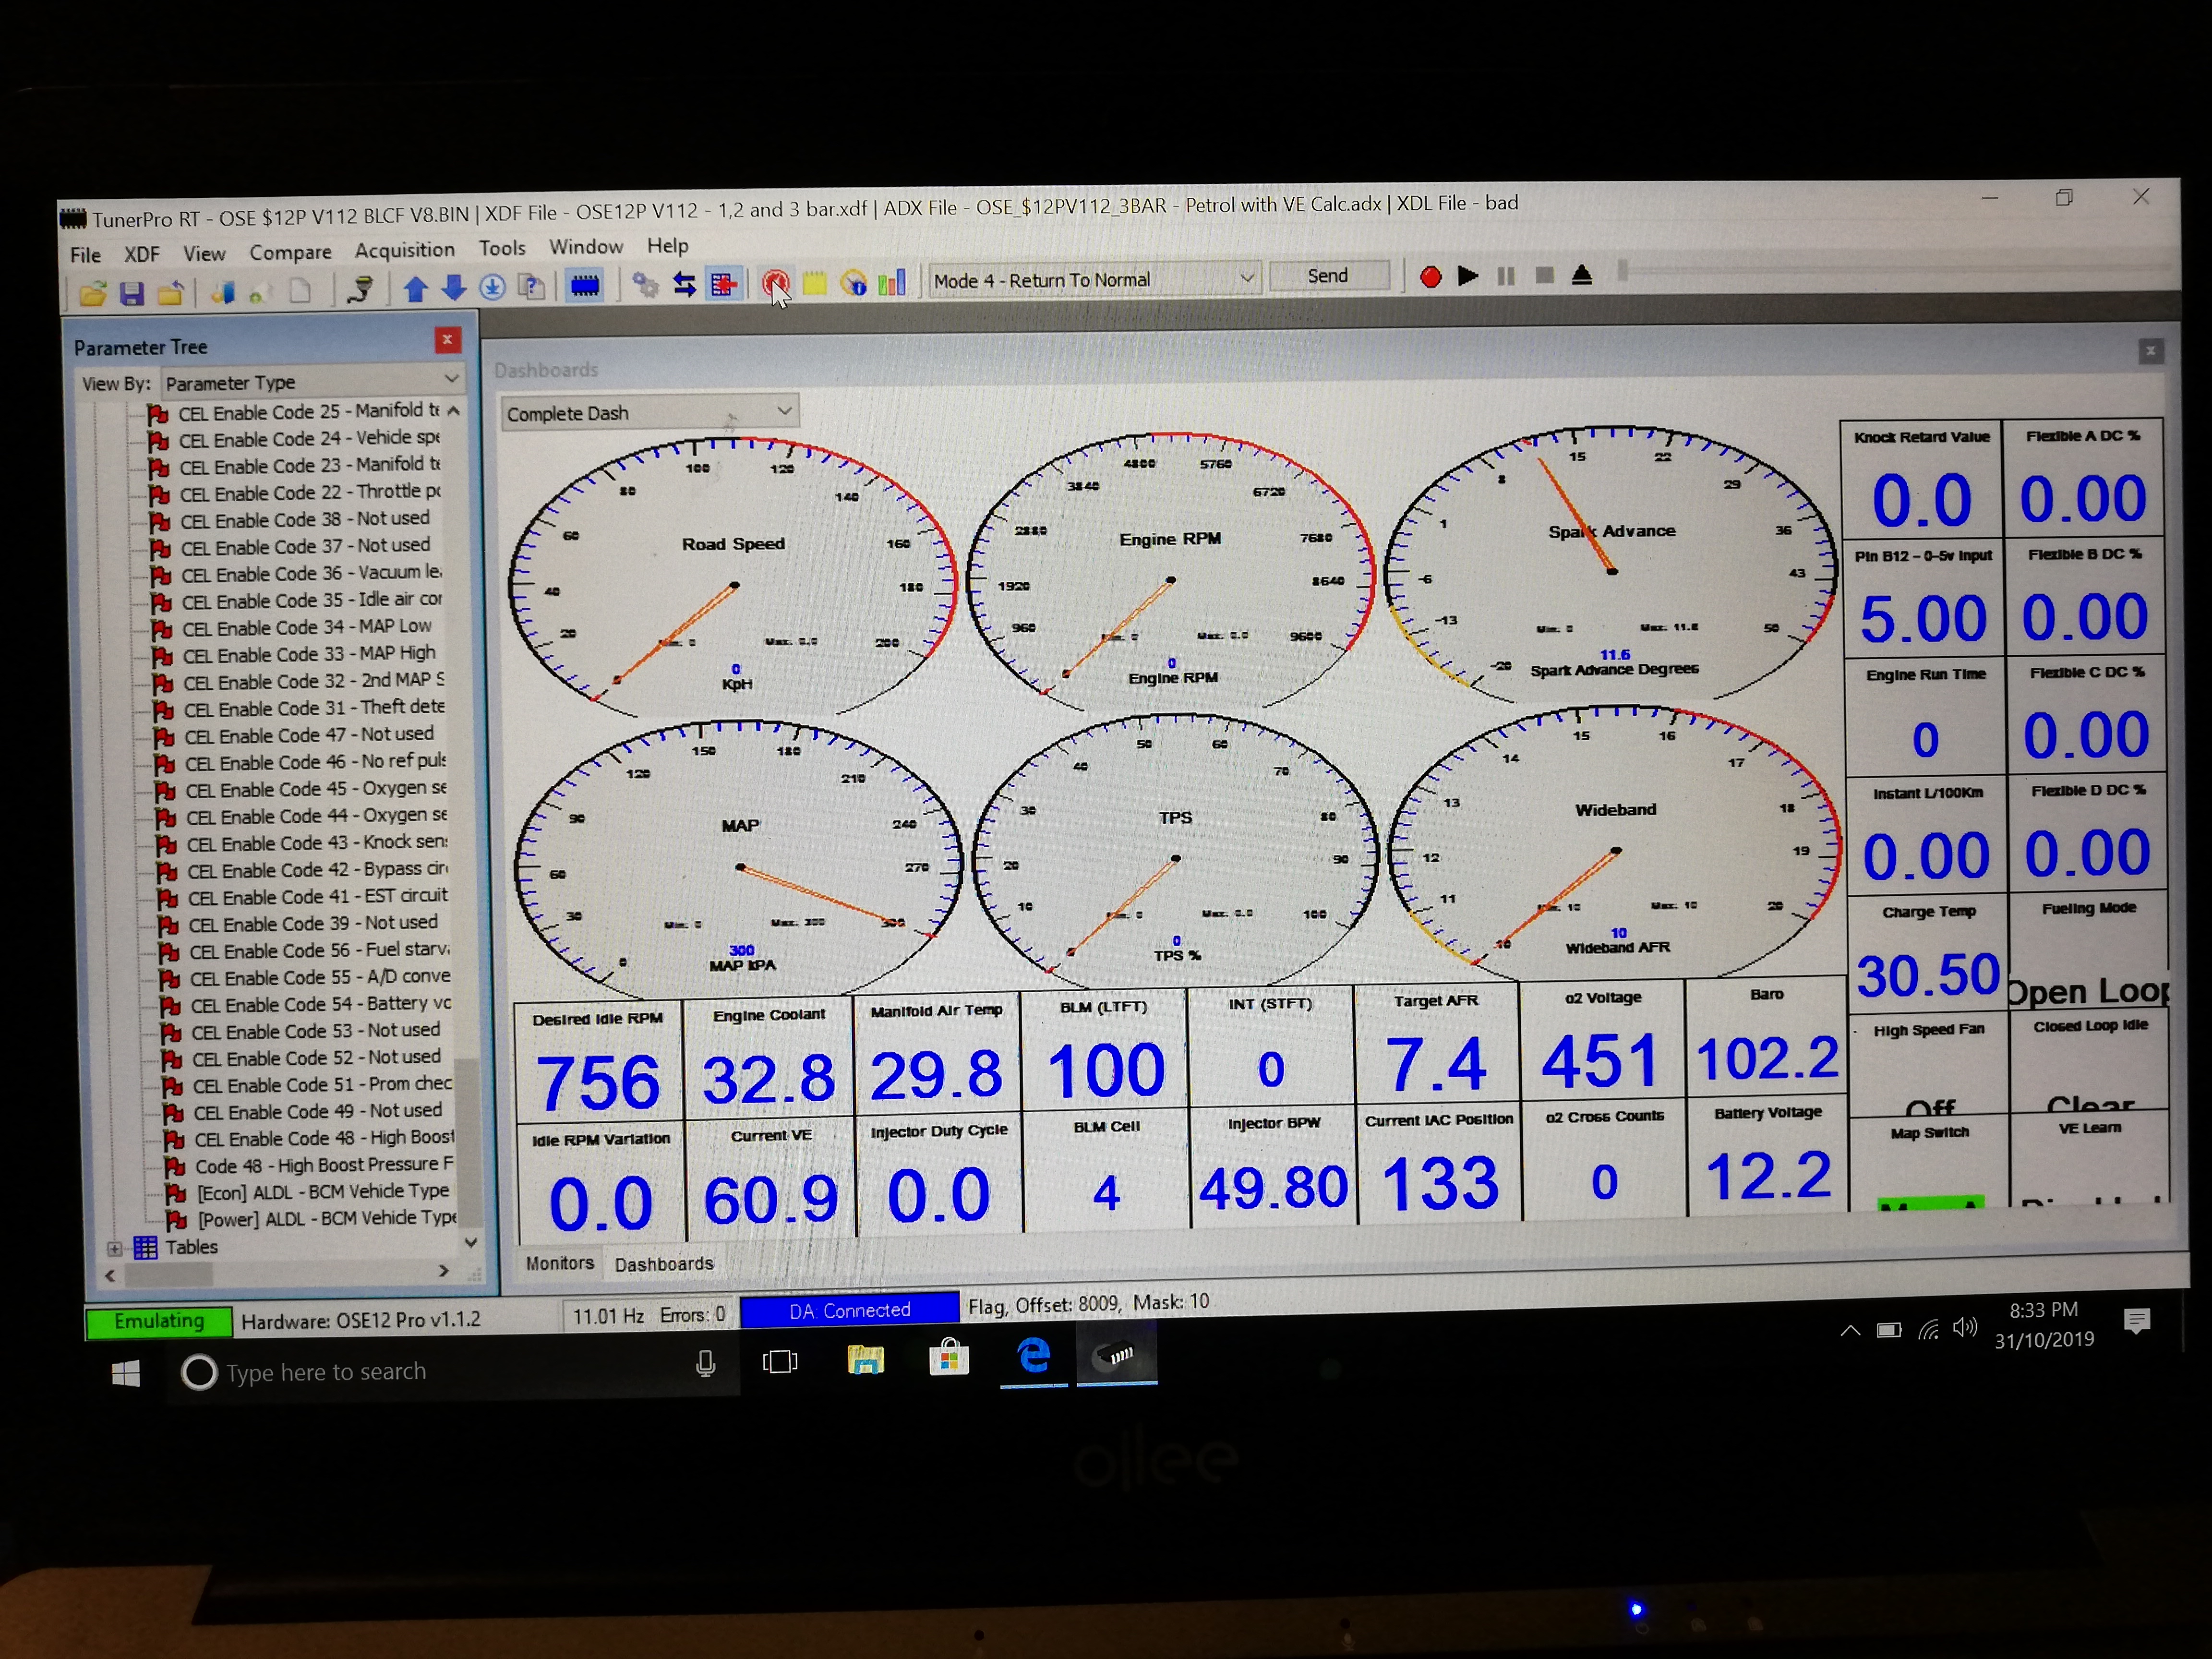Select CEL Enable Code 34 - MAP Low

[306, 627]
